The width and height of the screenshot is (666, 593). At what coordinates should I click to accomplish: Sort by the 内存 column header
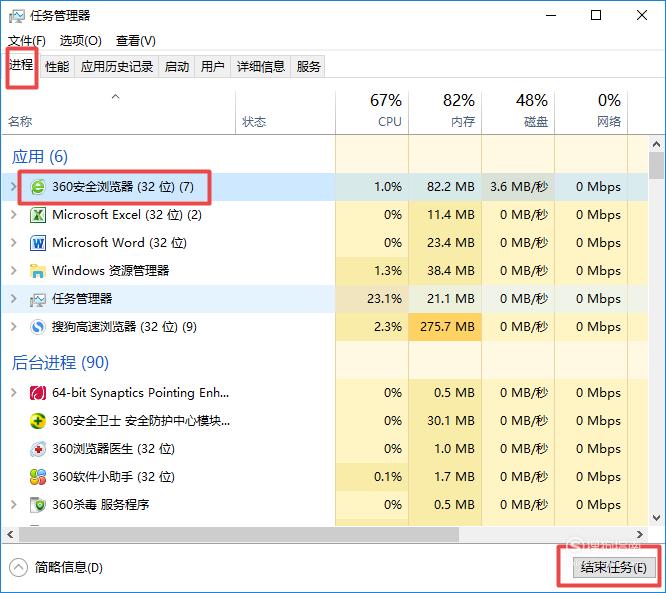pyautogui.click(x=445, y=113)
